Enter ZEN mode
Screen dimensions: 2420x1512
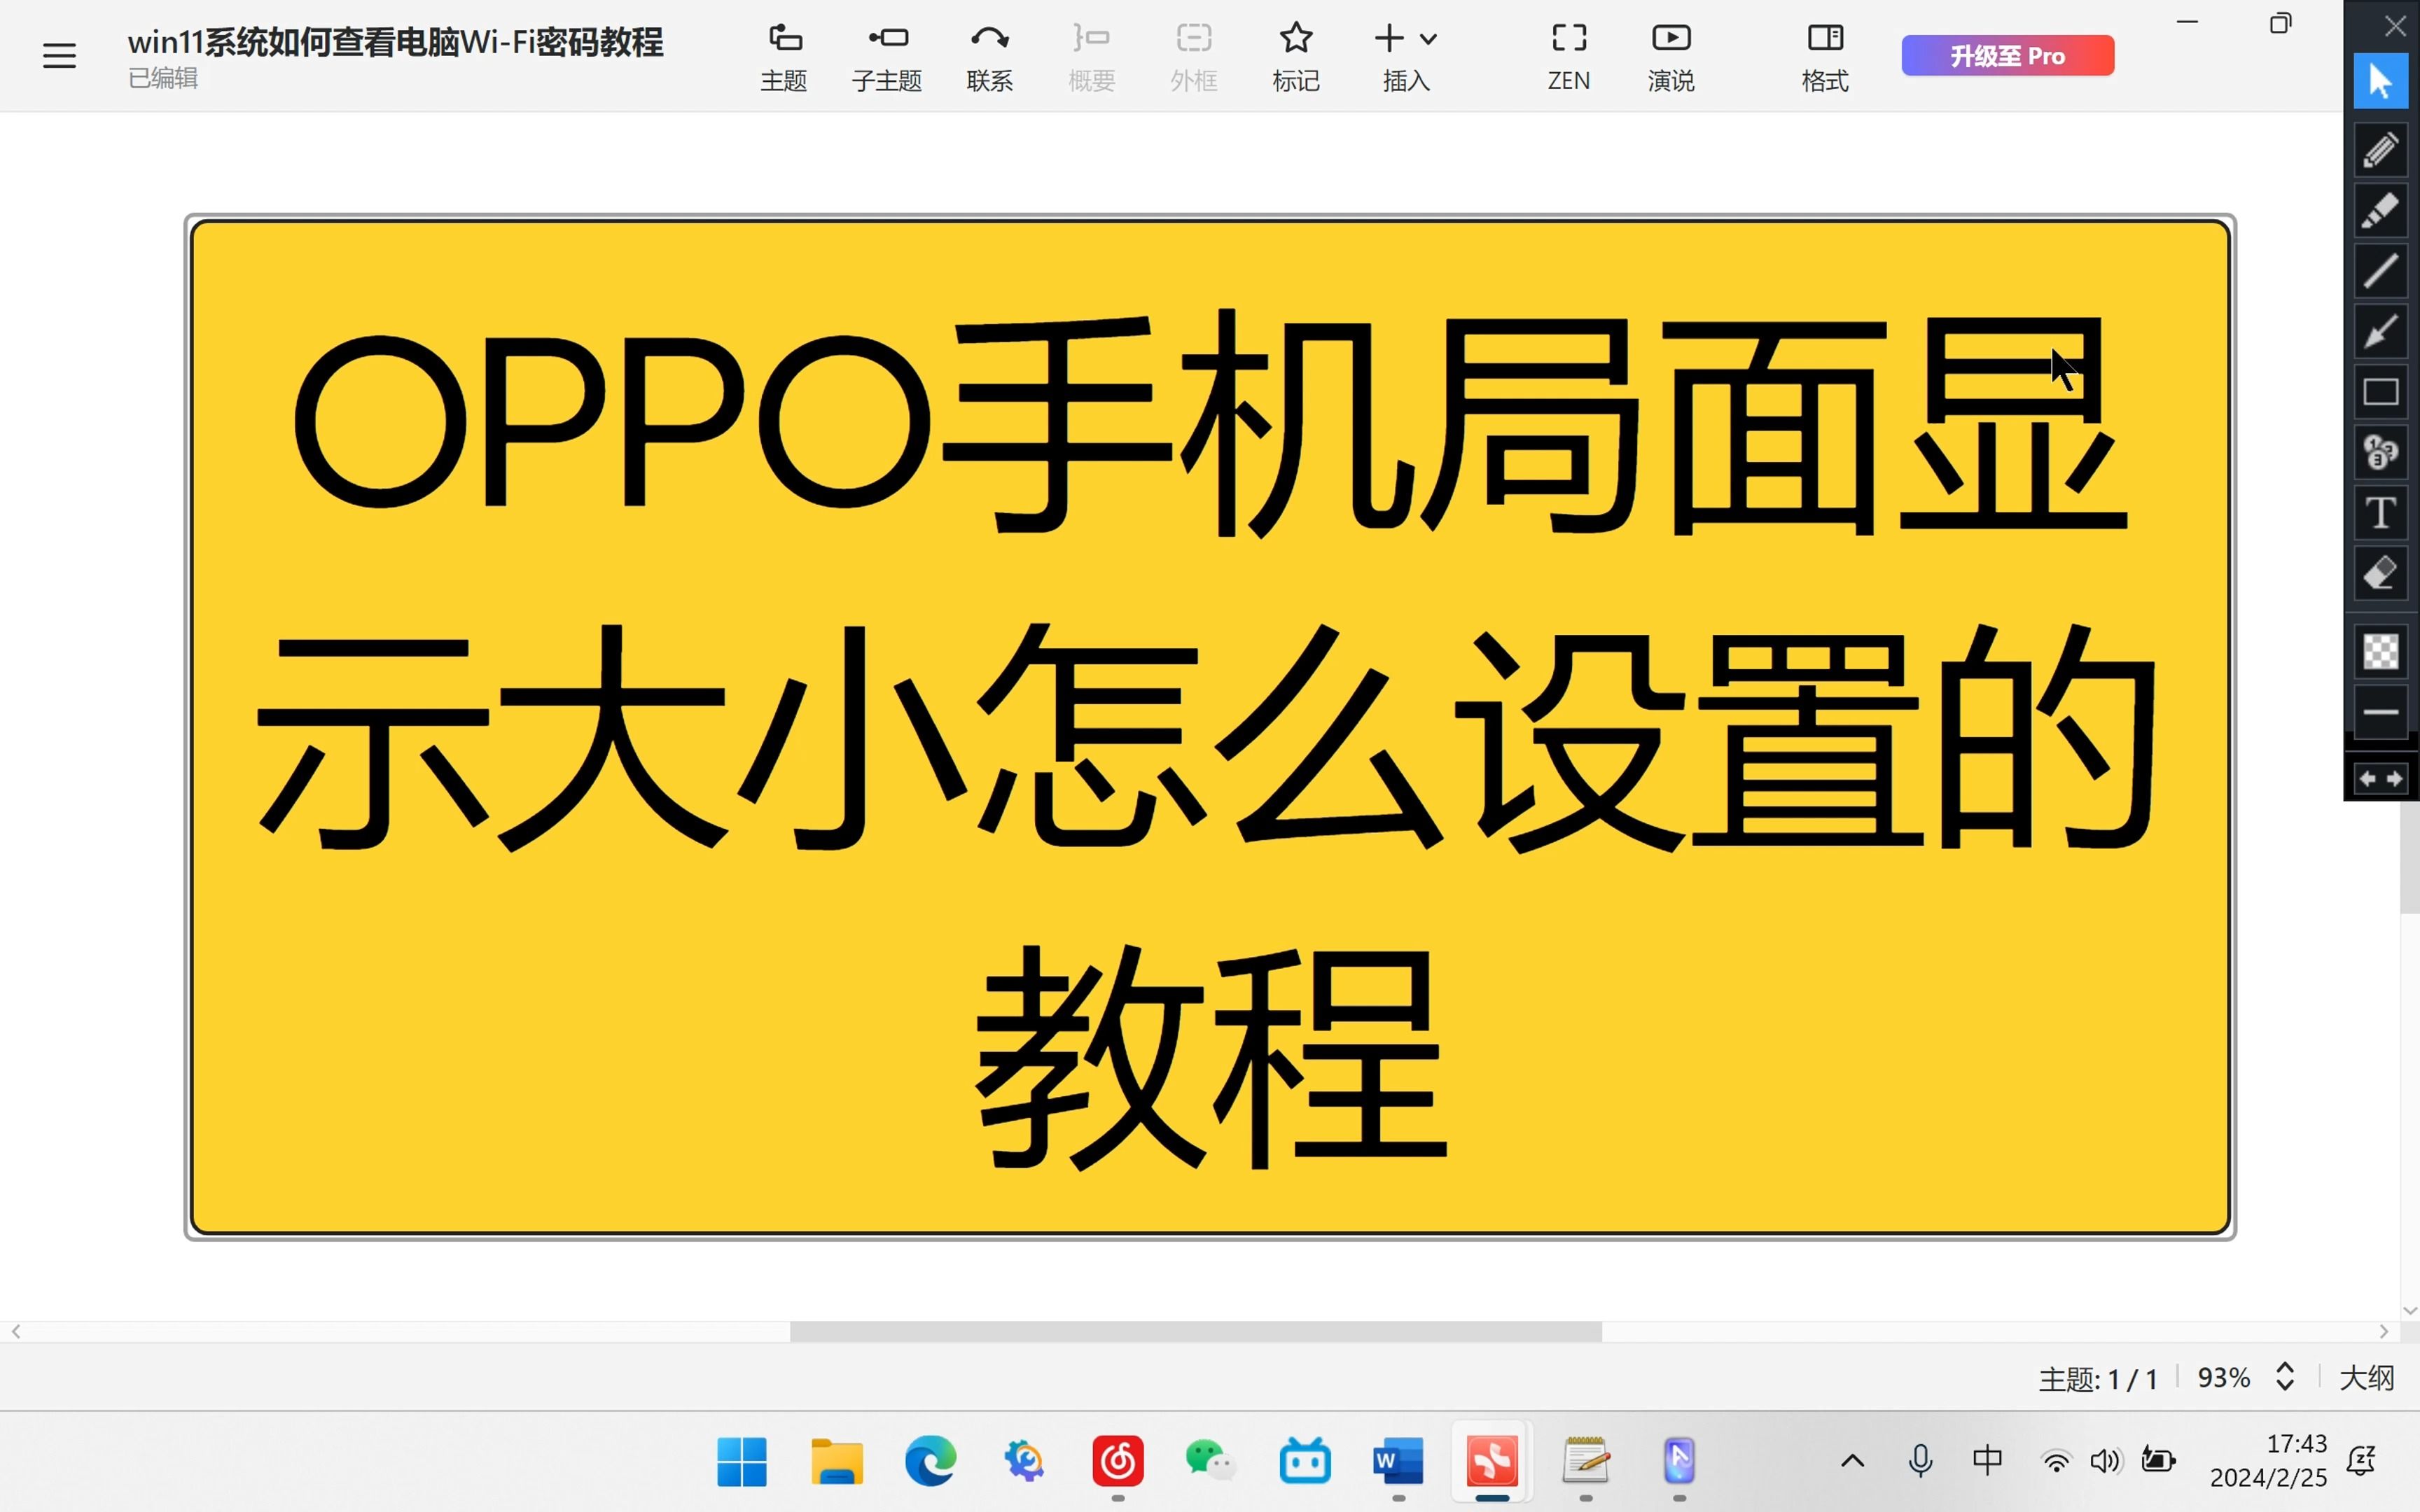(x=1568, y=57)
